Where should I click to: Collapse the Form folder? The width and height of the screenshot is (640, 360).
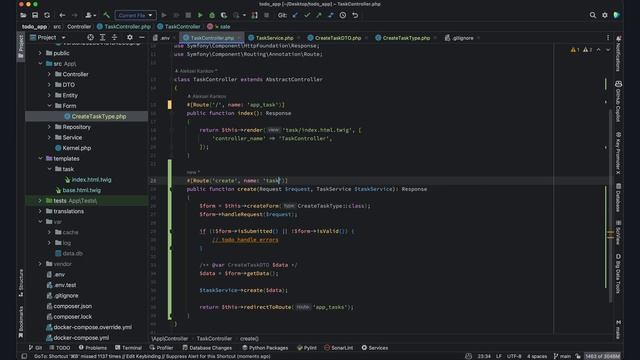(49, 106)
